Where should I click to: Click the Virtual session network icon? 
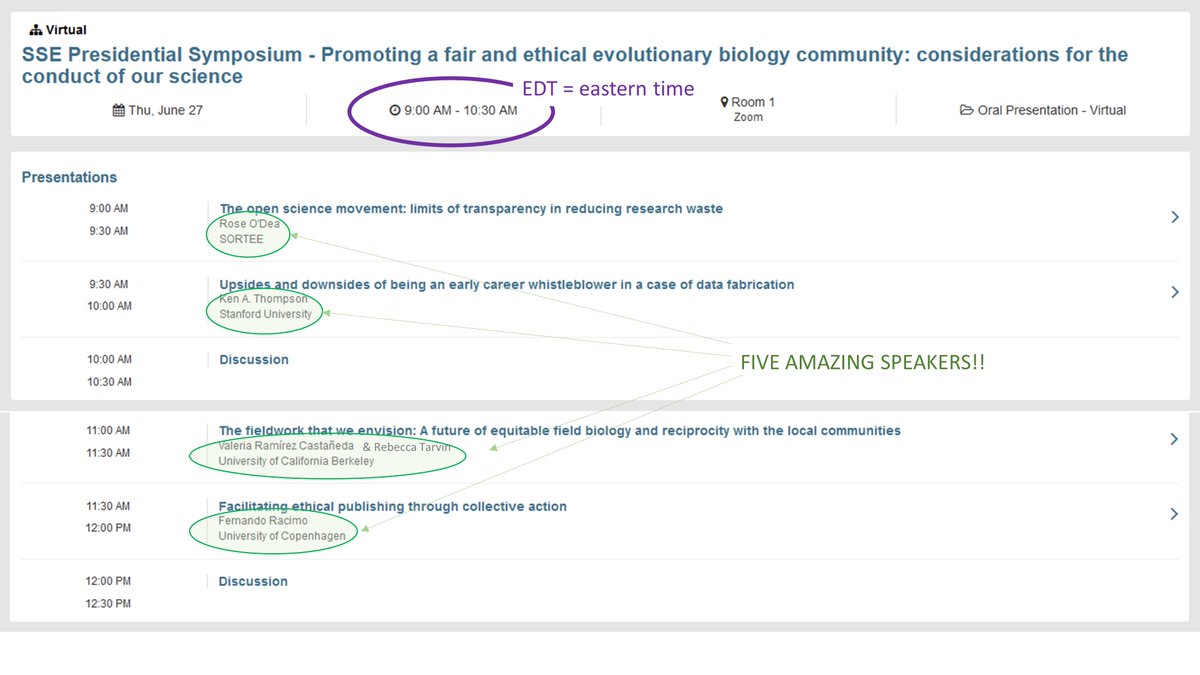pos(34,29)
